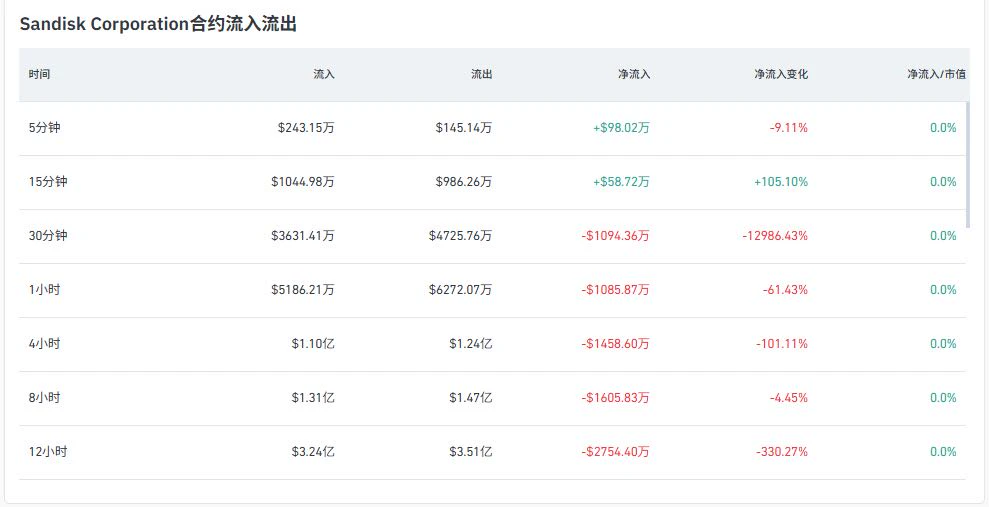Click the 0.0% value in 1小时 row
The image size is (989, 507).
coord(944,290)
